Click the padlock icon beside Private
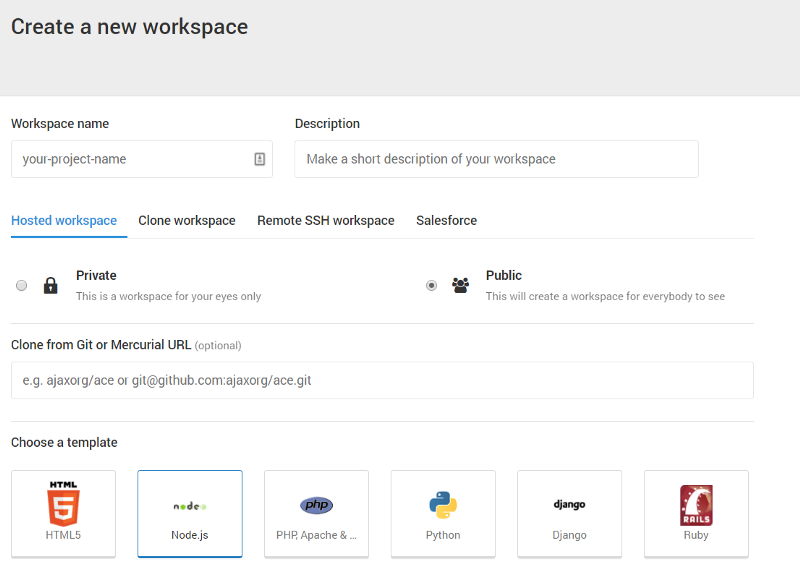This screenshot has width=800, height=574. (51, 285)
